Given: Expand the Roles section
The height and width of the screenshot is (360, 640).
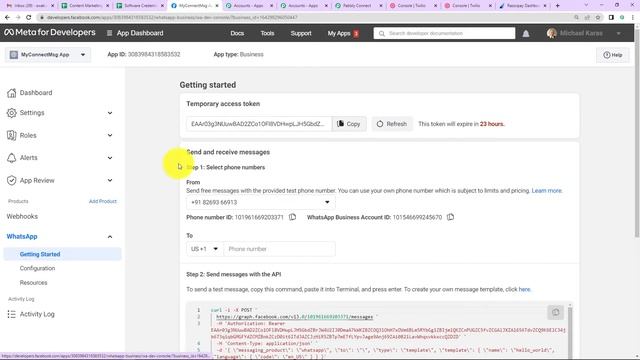Looking at the screenshot, I should pos(110,135).
